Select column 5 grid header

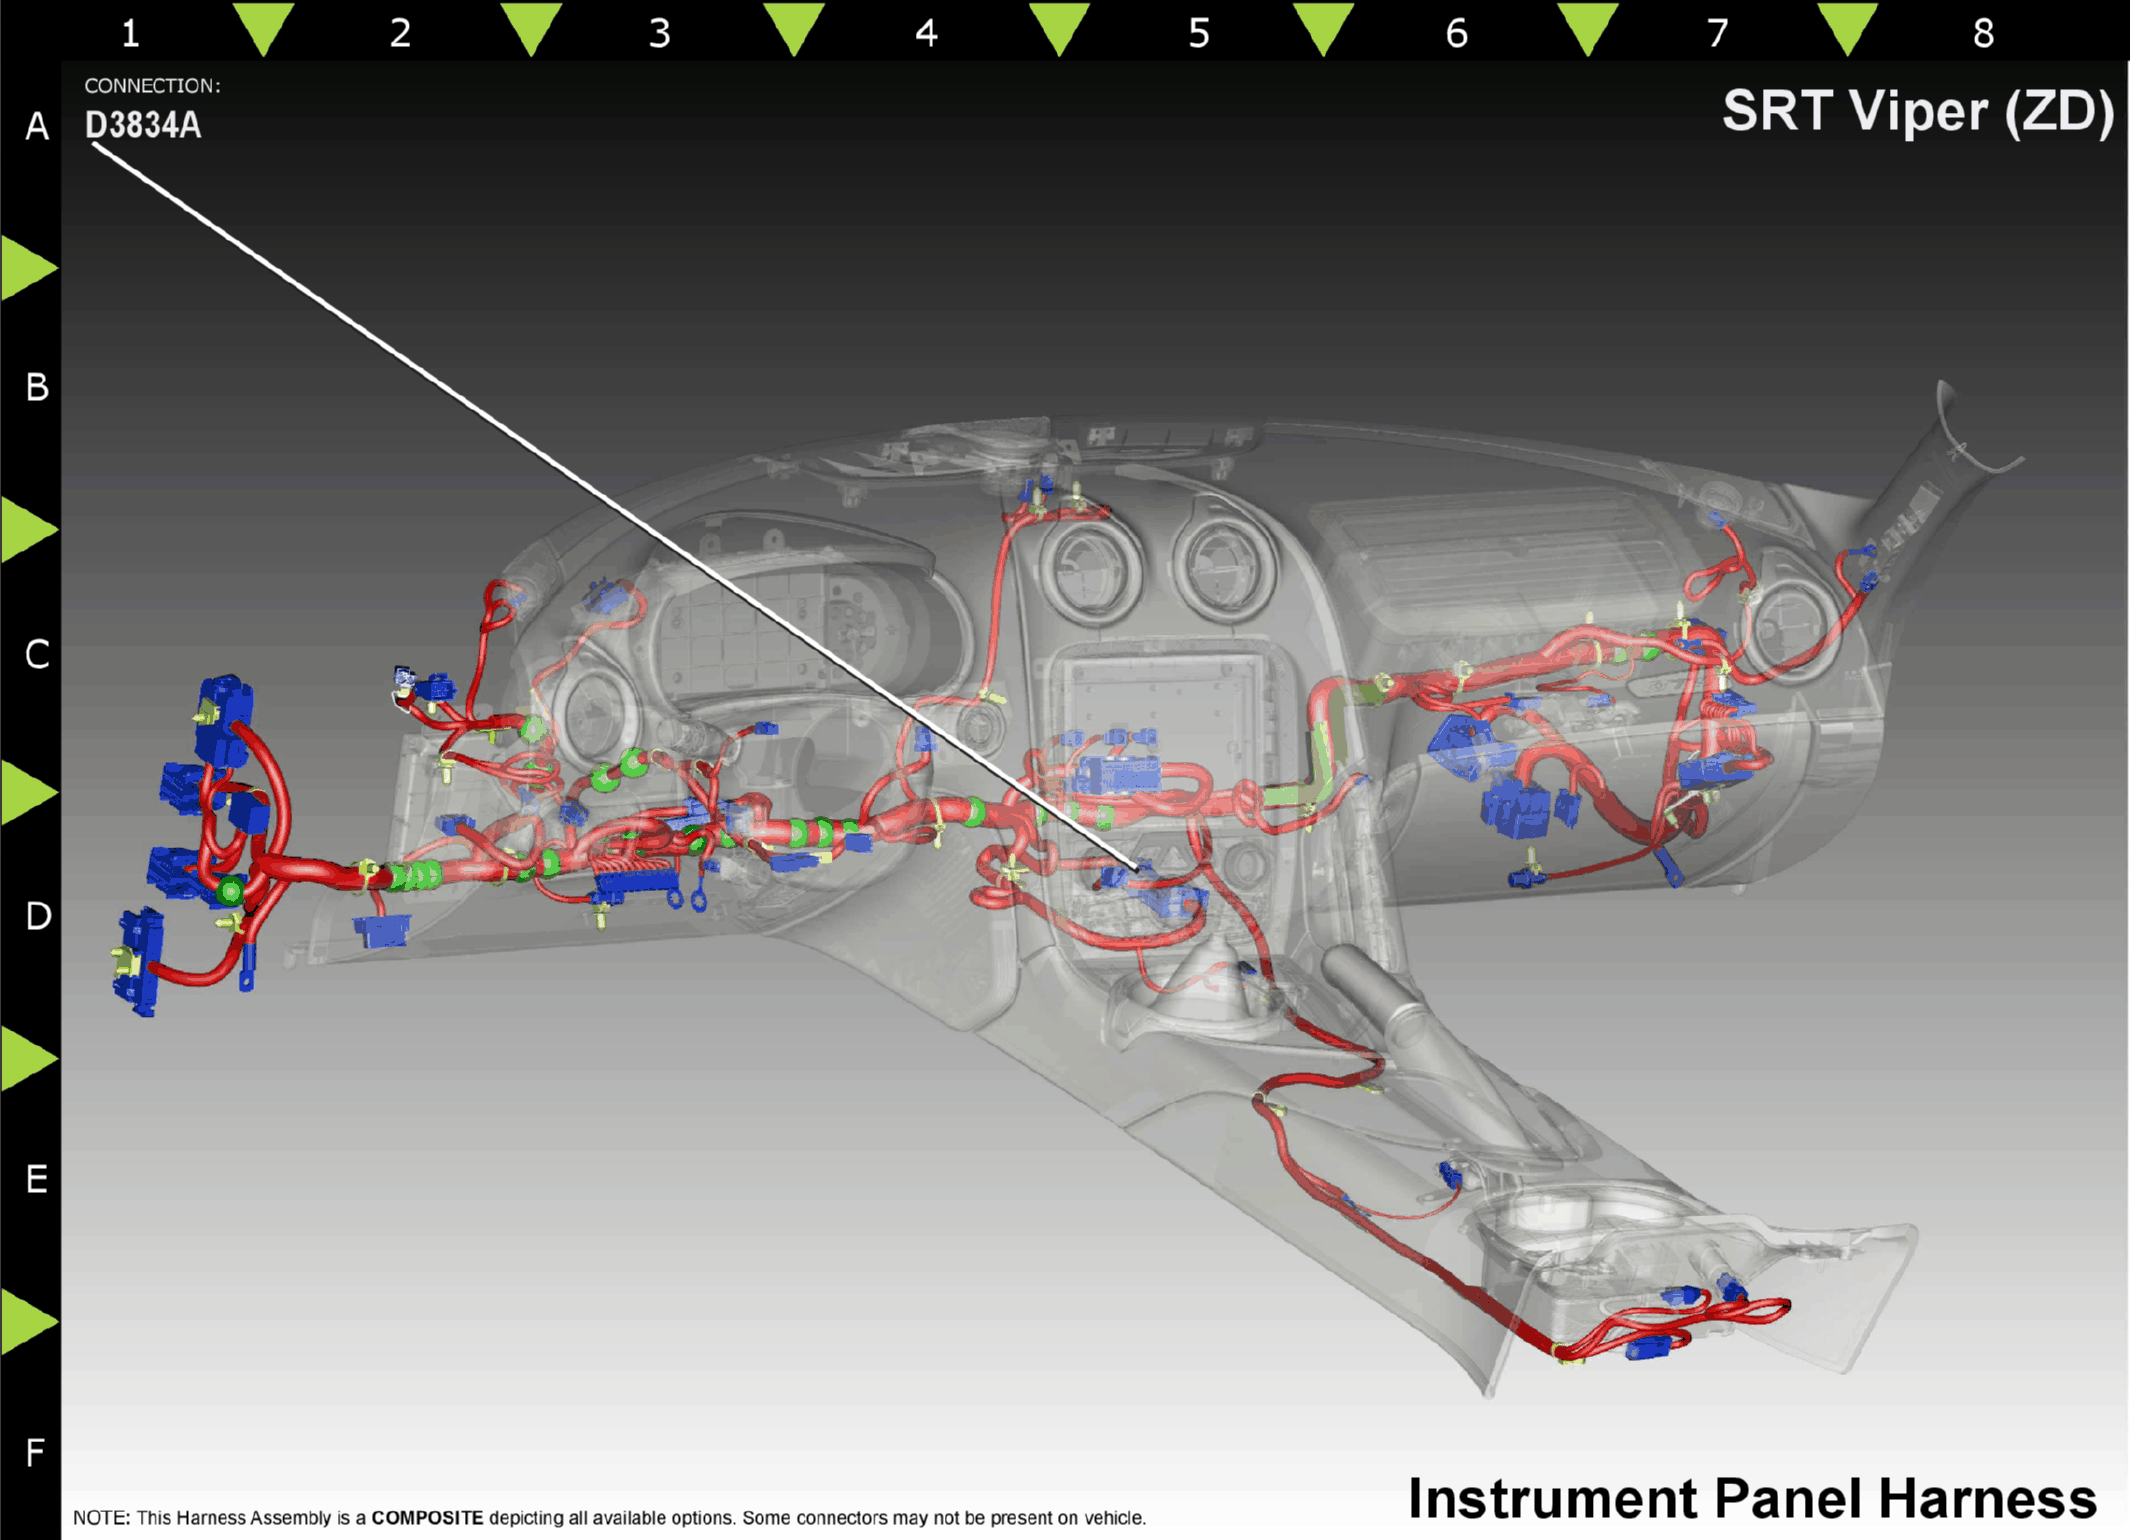click(1199, 34)
